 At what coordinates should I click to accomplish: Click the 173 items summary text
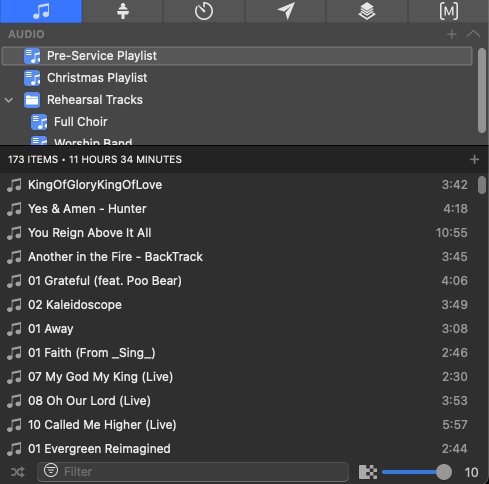(95, 159)
